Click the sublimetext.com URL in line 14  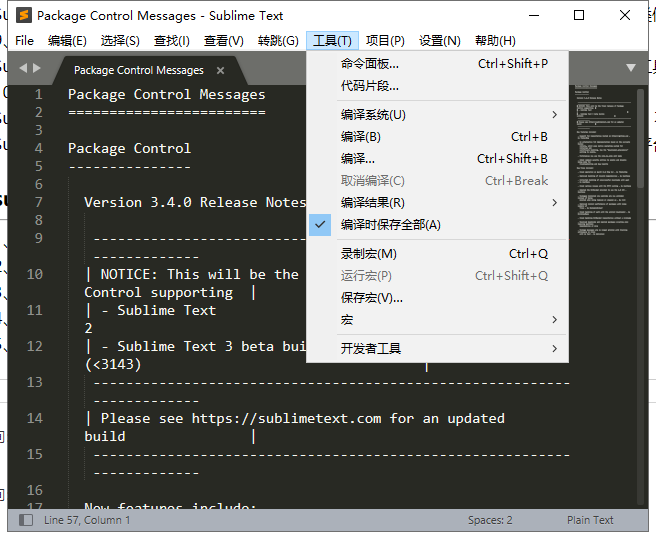pyautogui.click(x=286, y=418)
